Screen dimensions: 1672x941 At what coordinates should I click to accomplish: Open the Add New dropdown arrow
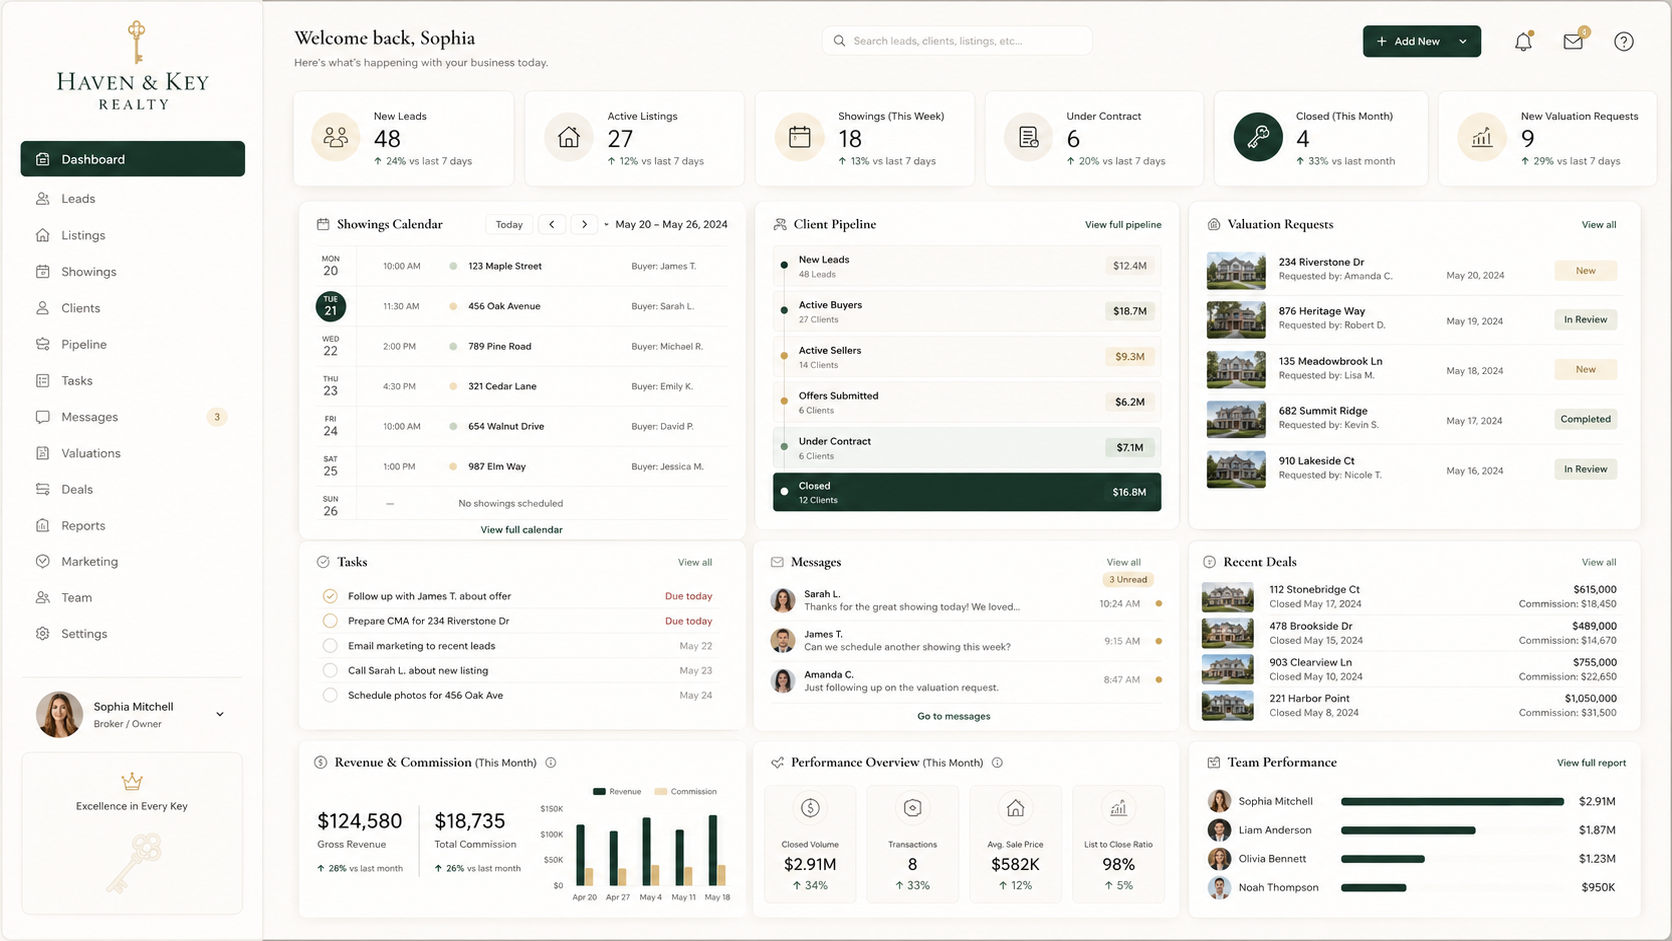[1463, 41]
